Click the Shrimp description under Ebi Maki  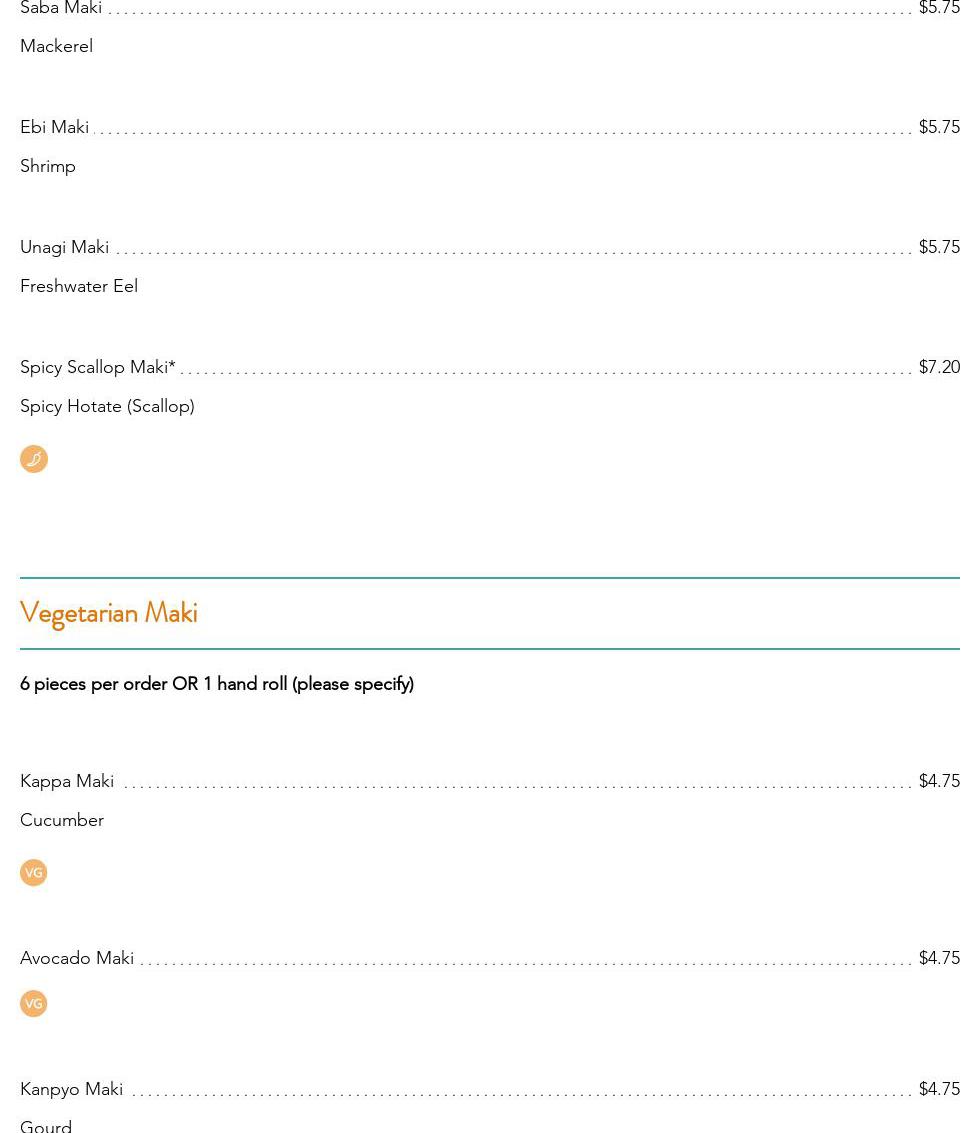tap(48, 166)
